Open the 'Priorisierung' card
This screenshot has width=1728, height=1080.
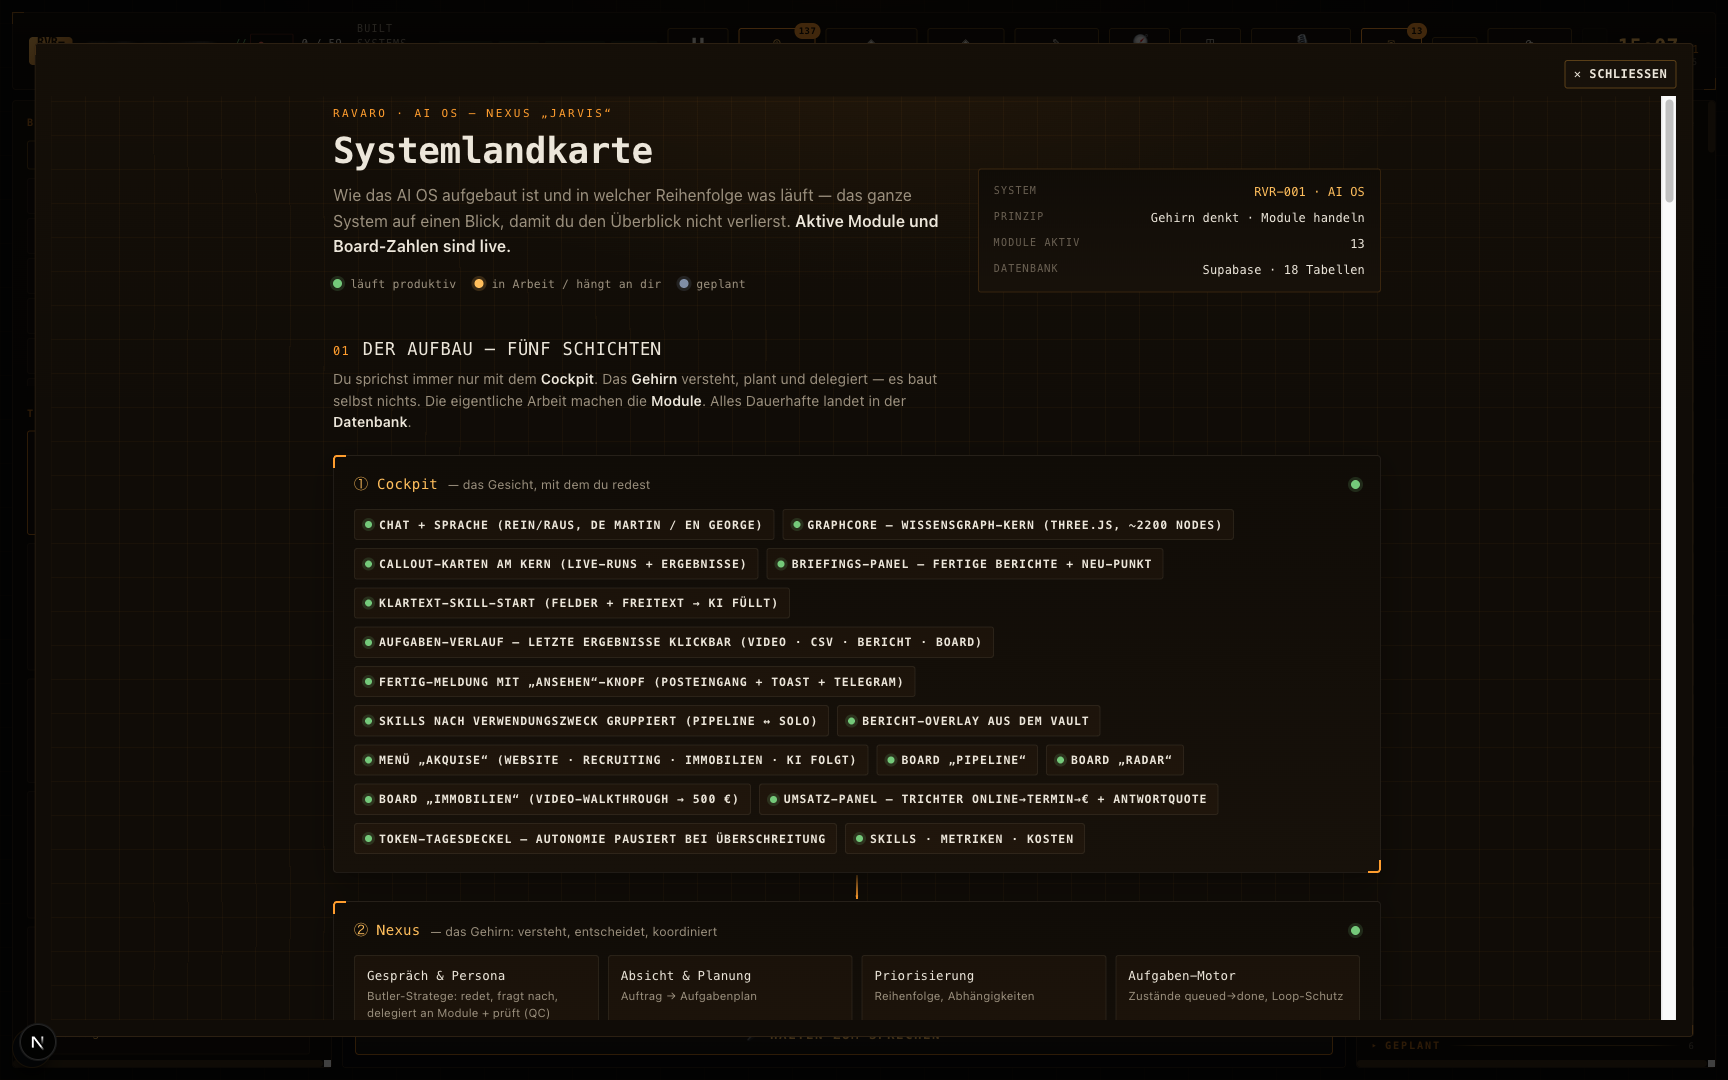(984, 988)
